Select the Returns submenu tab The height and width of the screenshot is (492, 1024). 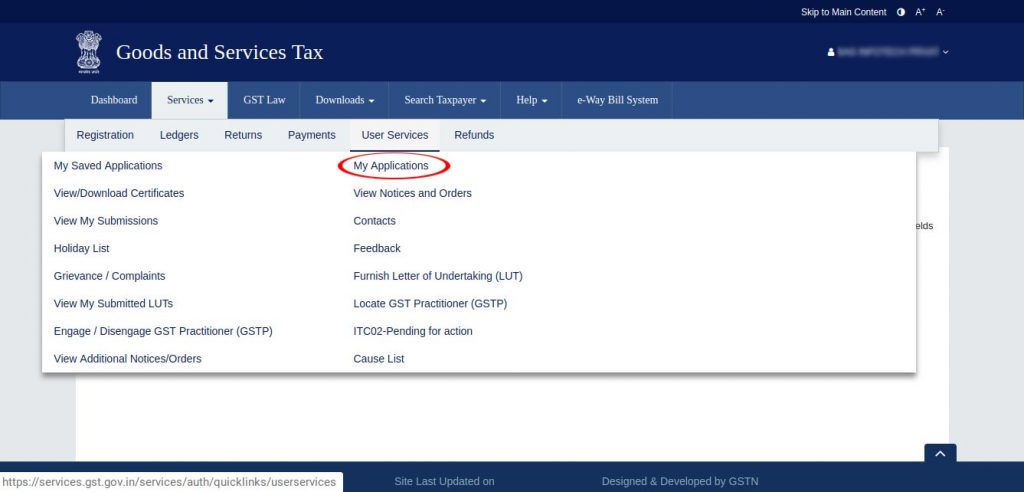pos(243,135)
